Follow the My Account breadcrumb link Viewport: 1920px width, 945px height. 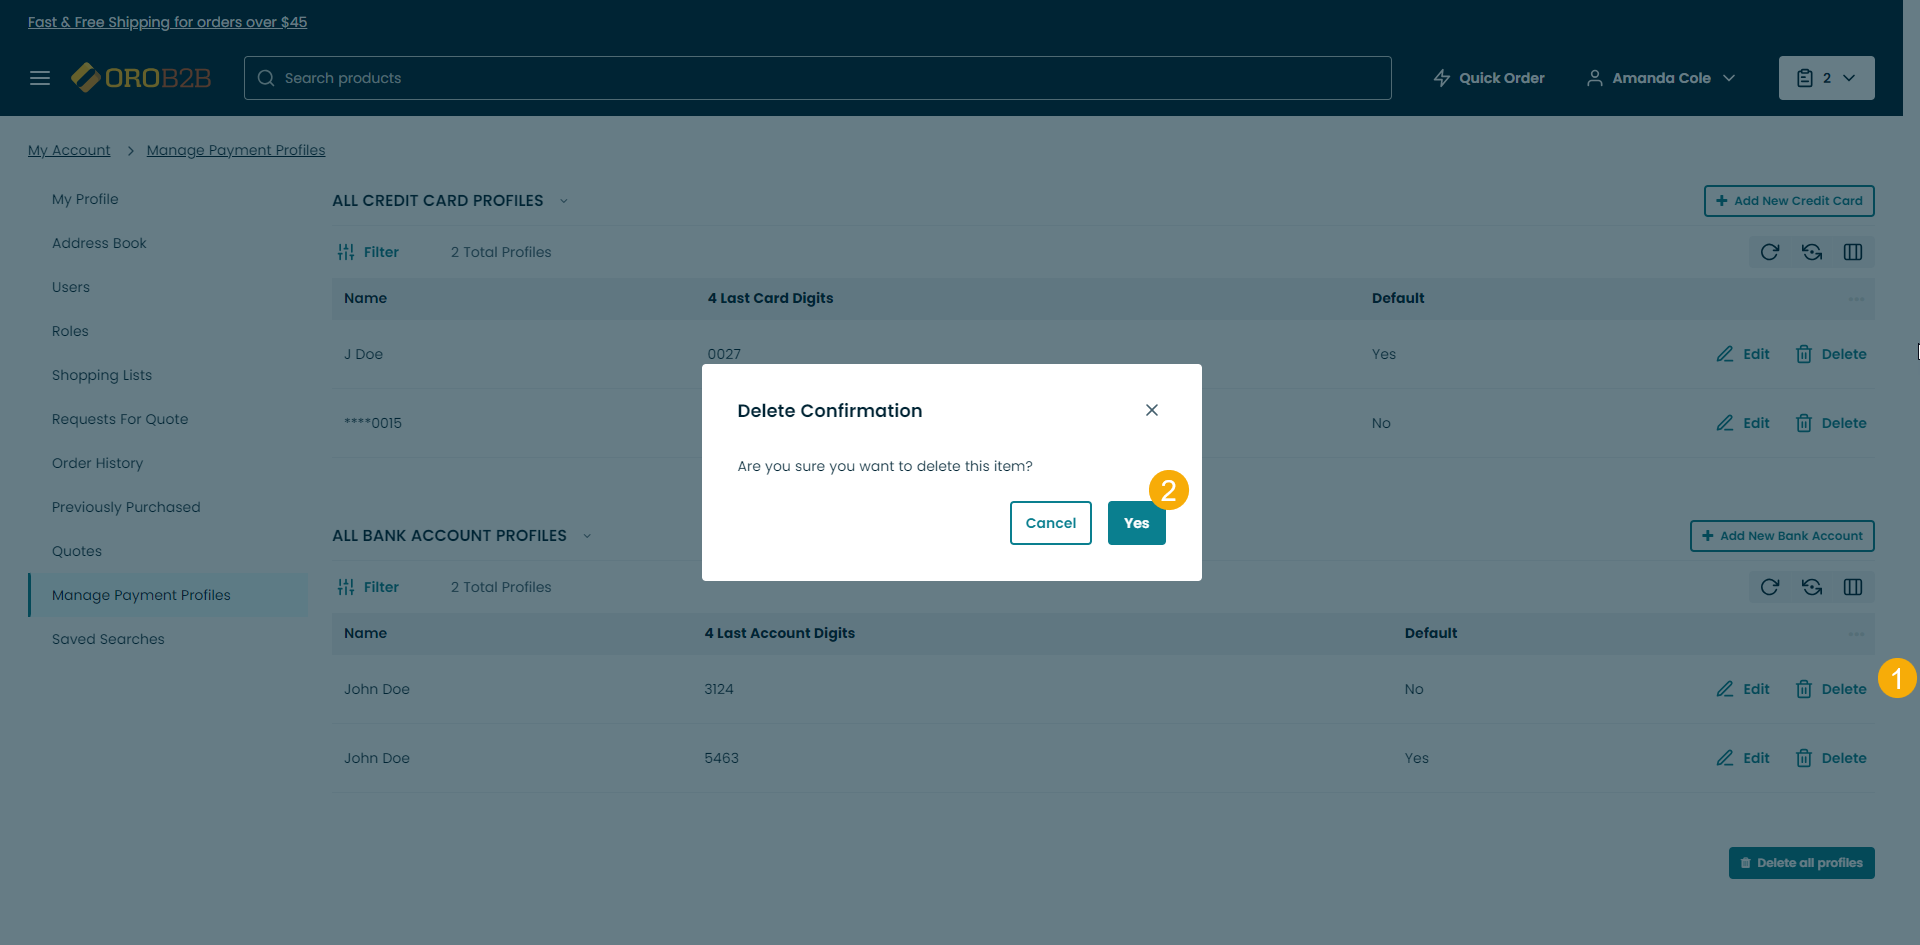pyautogui.click(x=69, y=150)
